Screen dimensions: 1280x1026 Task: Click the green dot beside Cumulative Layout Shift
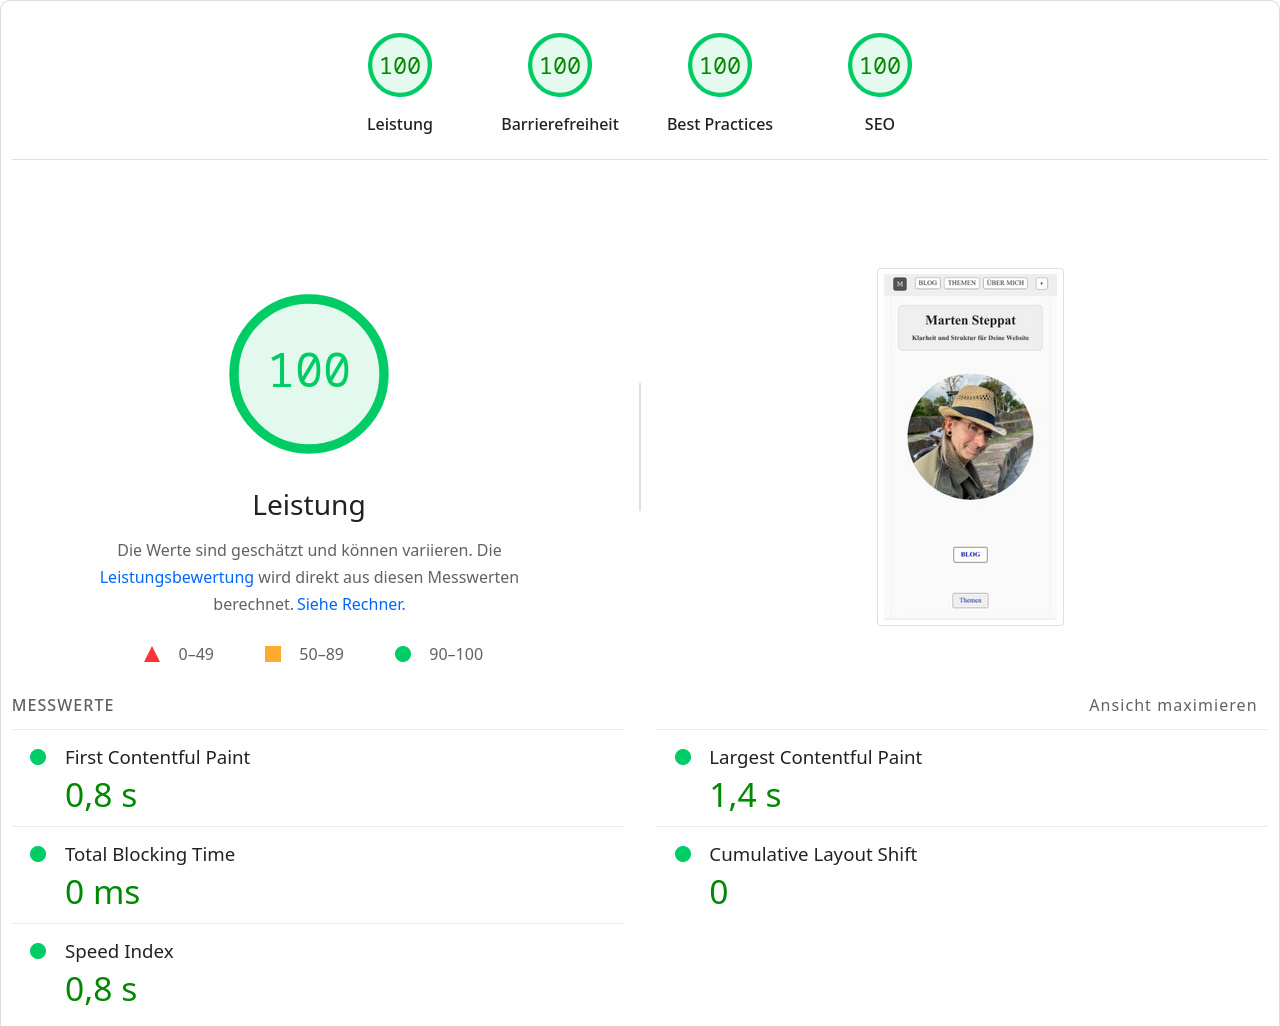pos(683,854)
